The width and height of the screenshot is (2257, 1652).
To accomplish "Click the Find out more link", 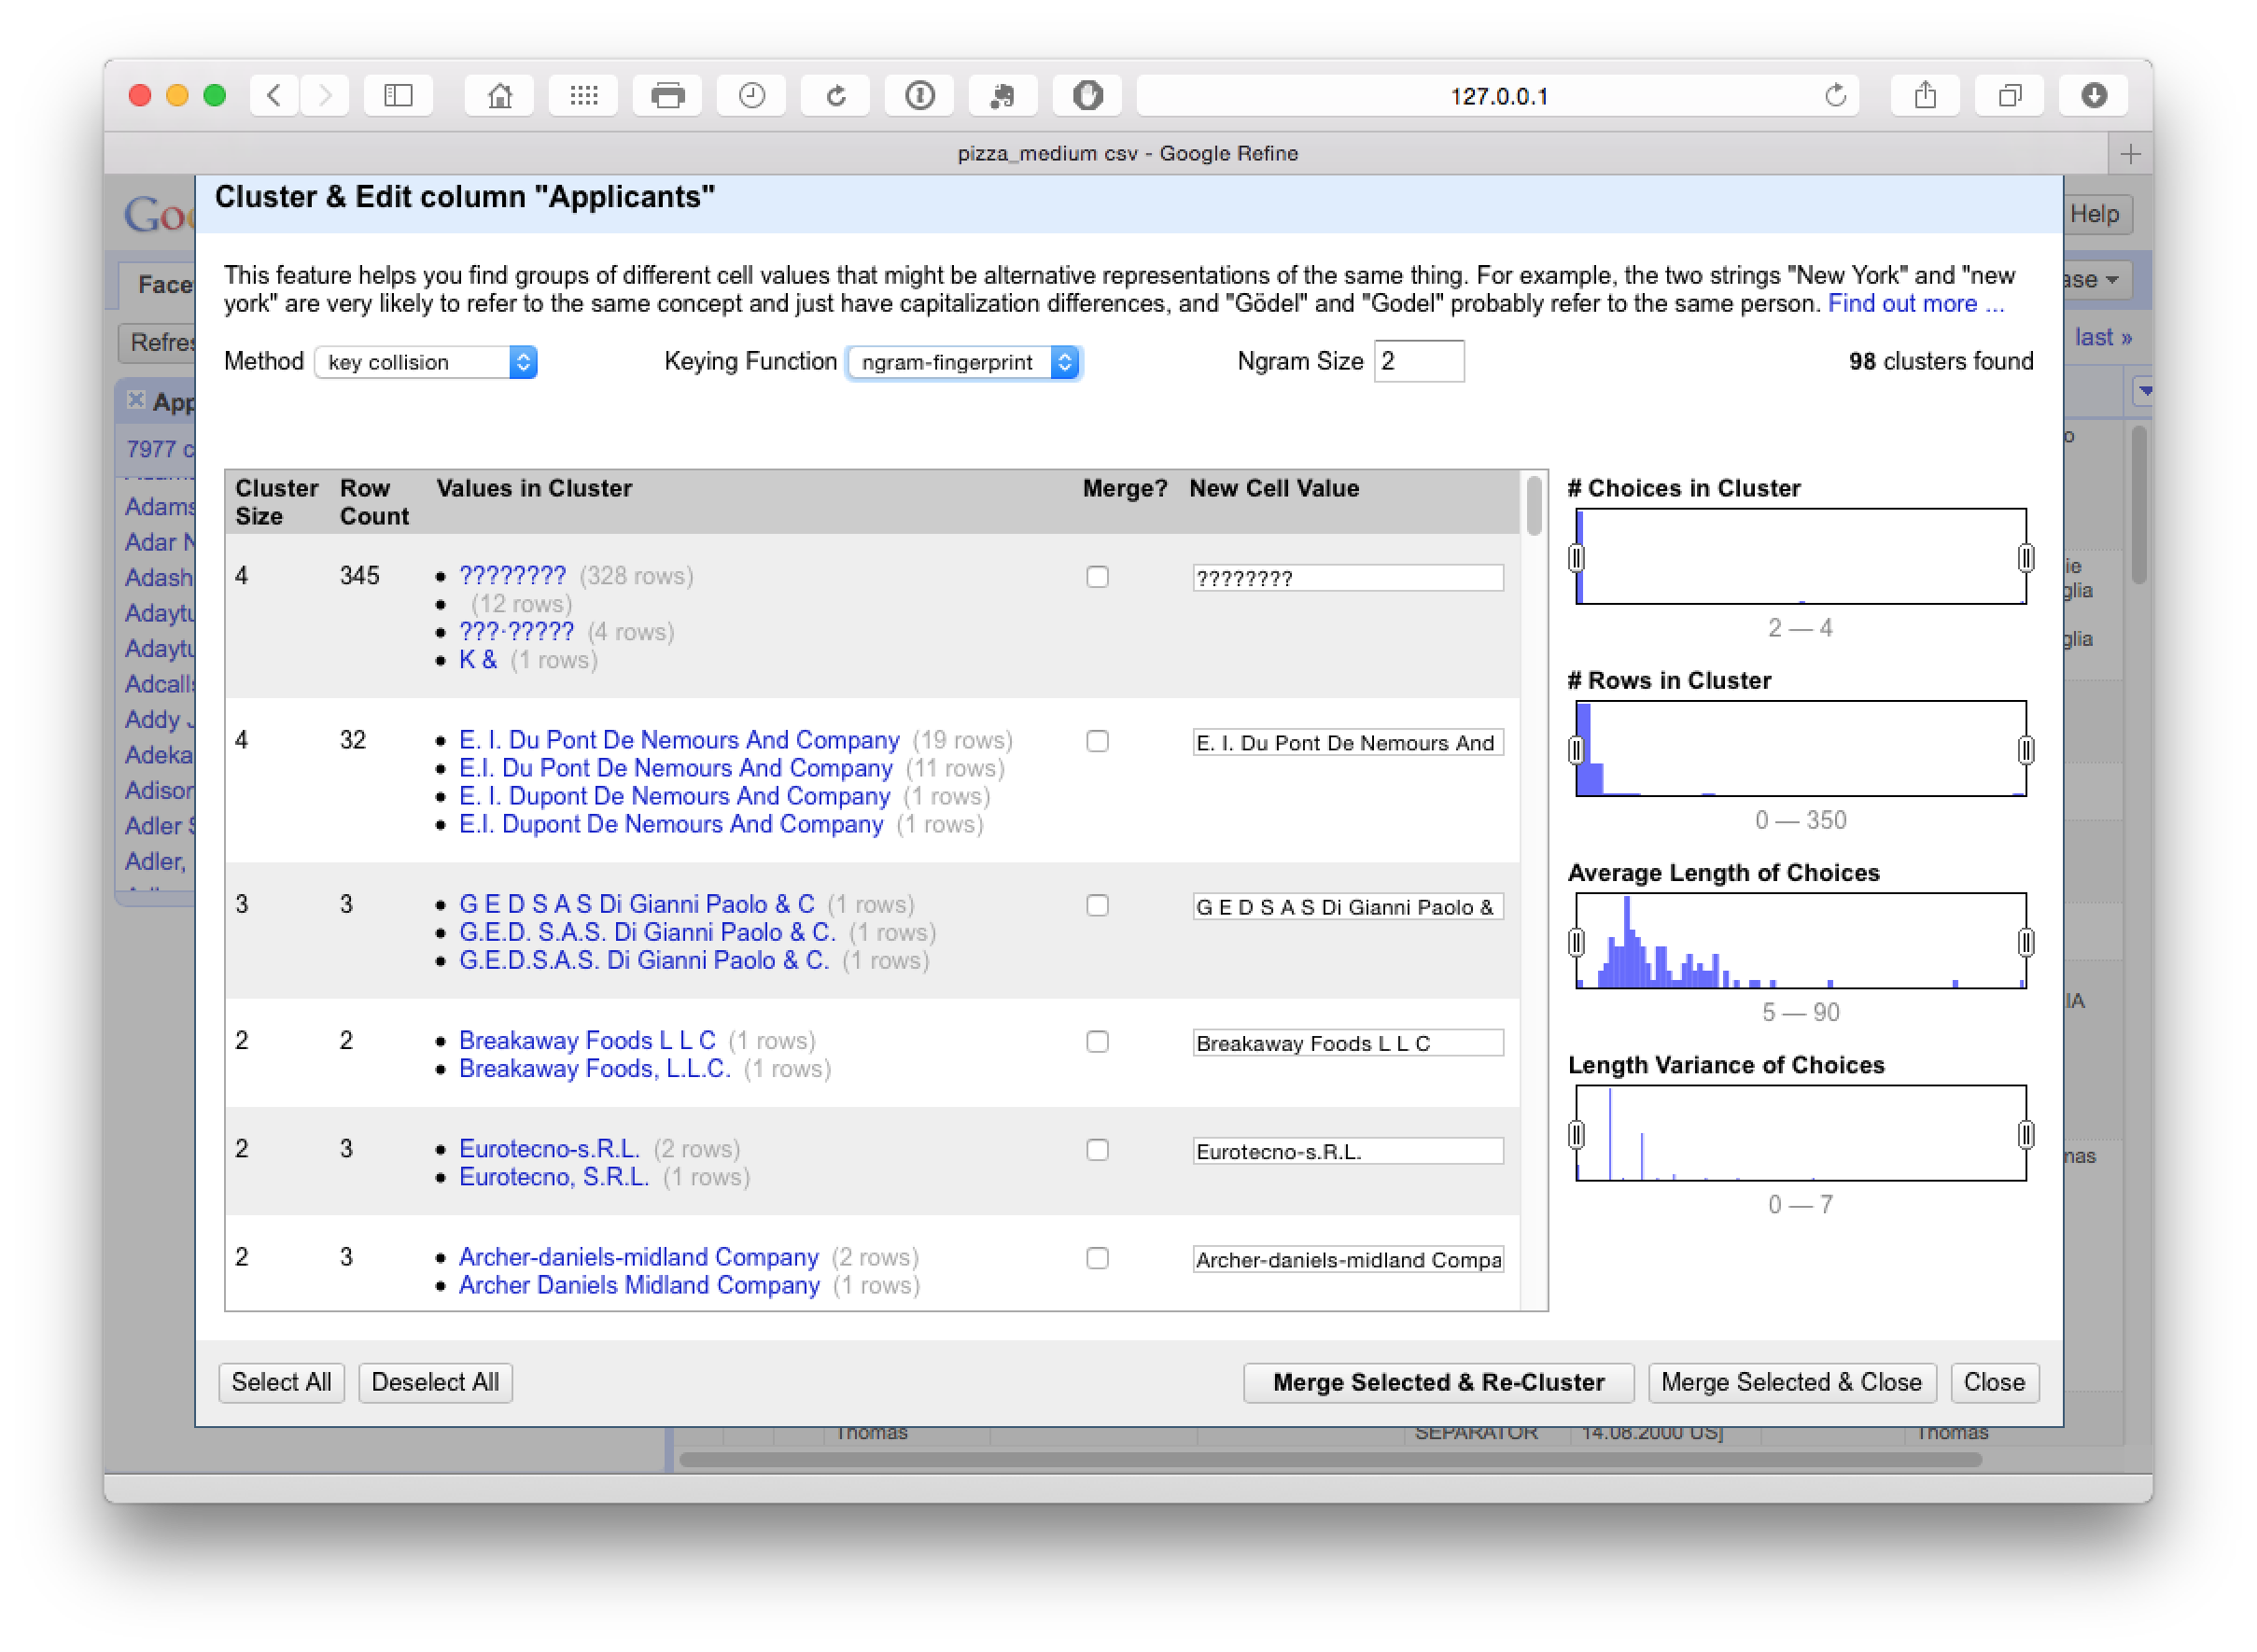I will (x=1915, y=303).
